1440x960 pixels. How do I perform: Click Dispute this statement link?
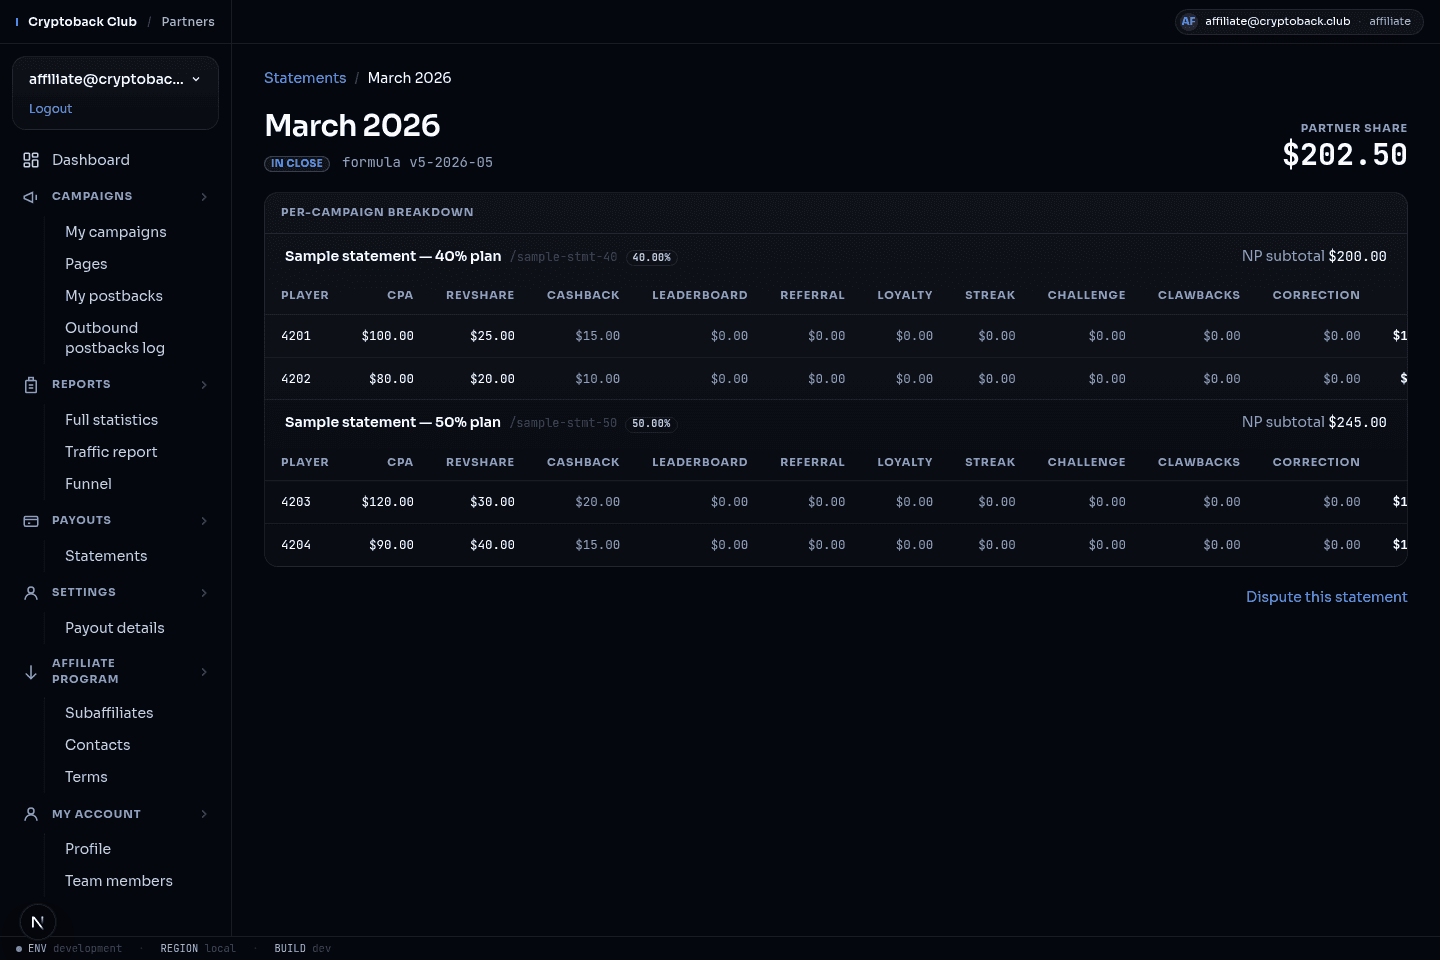click(1326, 597)
